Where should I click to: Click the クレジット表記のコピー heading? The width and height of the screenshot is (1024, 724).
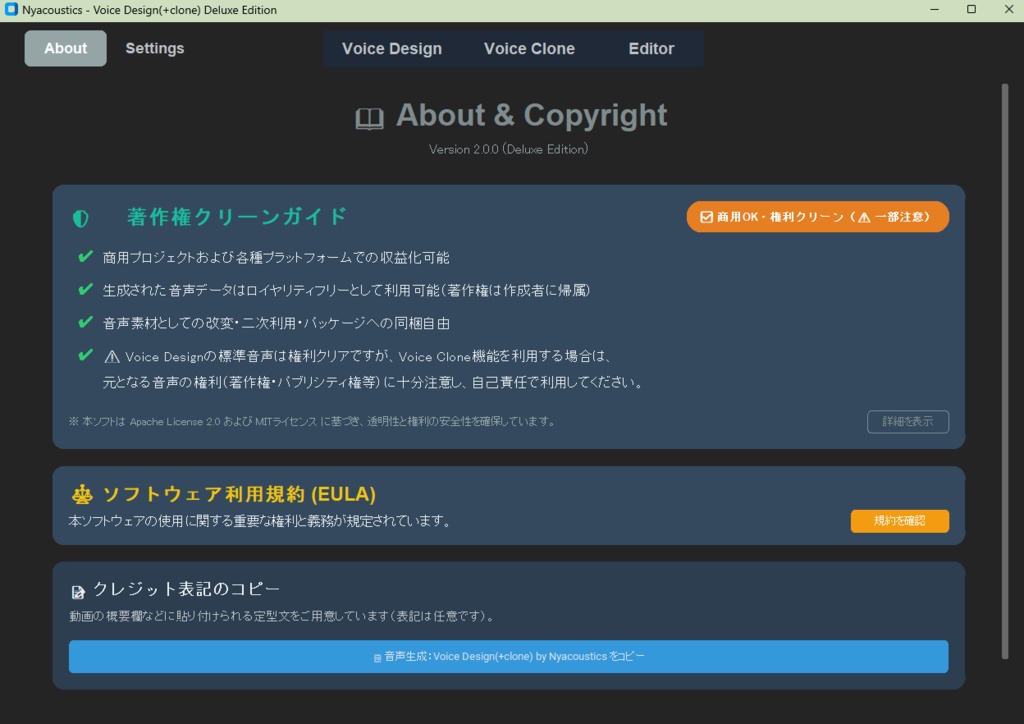[186, 589]
